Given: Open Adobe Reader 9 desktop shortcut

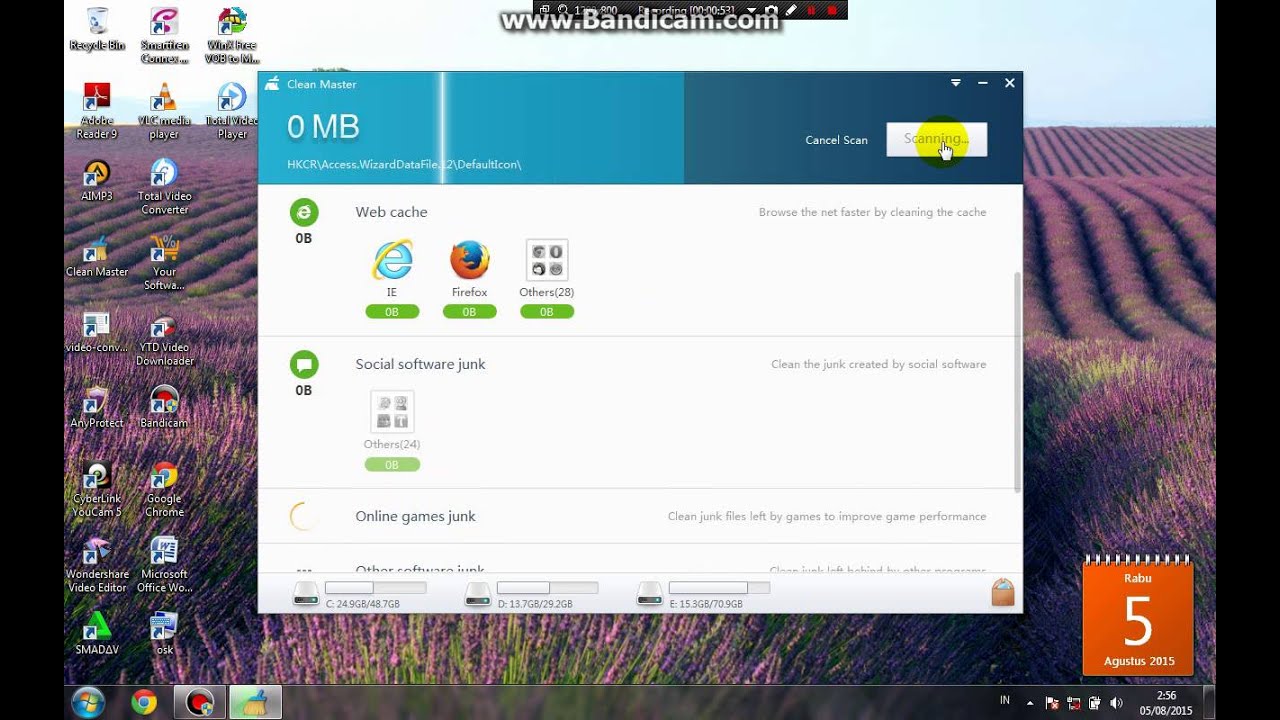Looking at the screenshot, I should coord(97,110).
